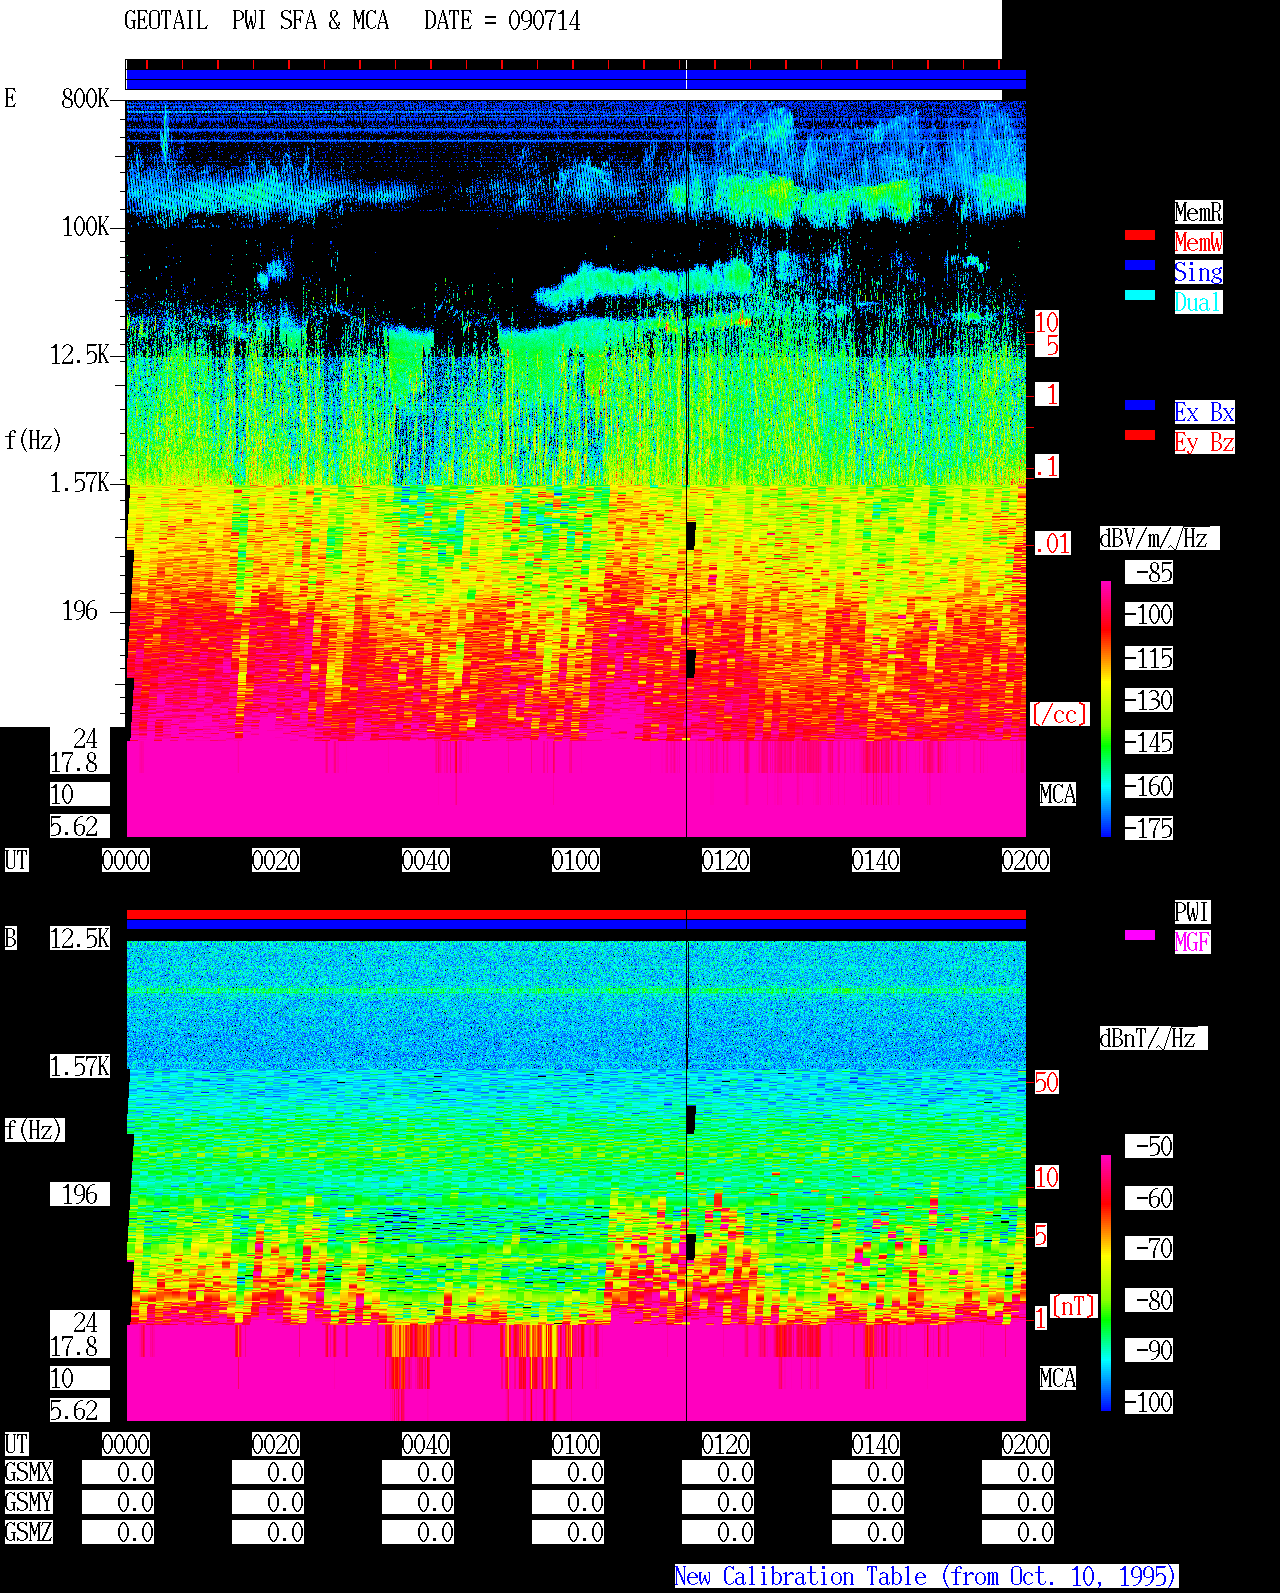
Task: Select the "dBV/m/√Hz" unit label
Action: (x=1159, y=538)
